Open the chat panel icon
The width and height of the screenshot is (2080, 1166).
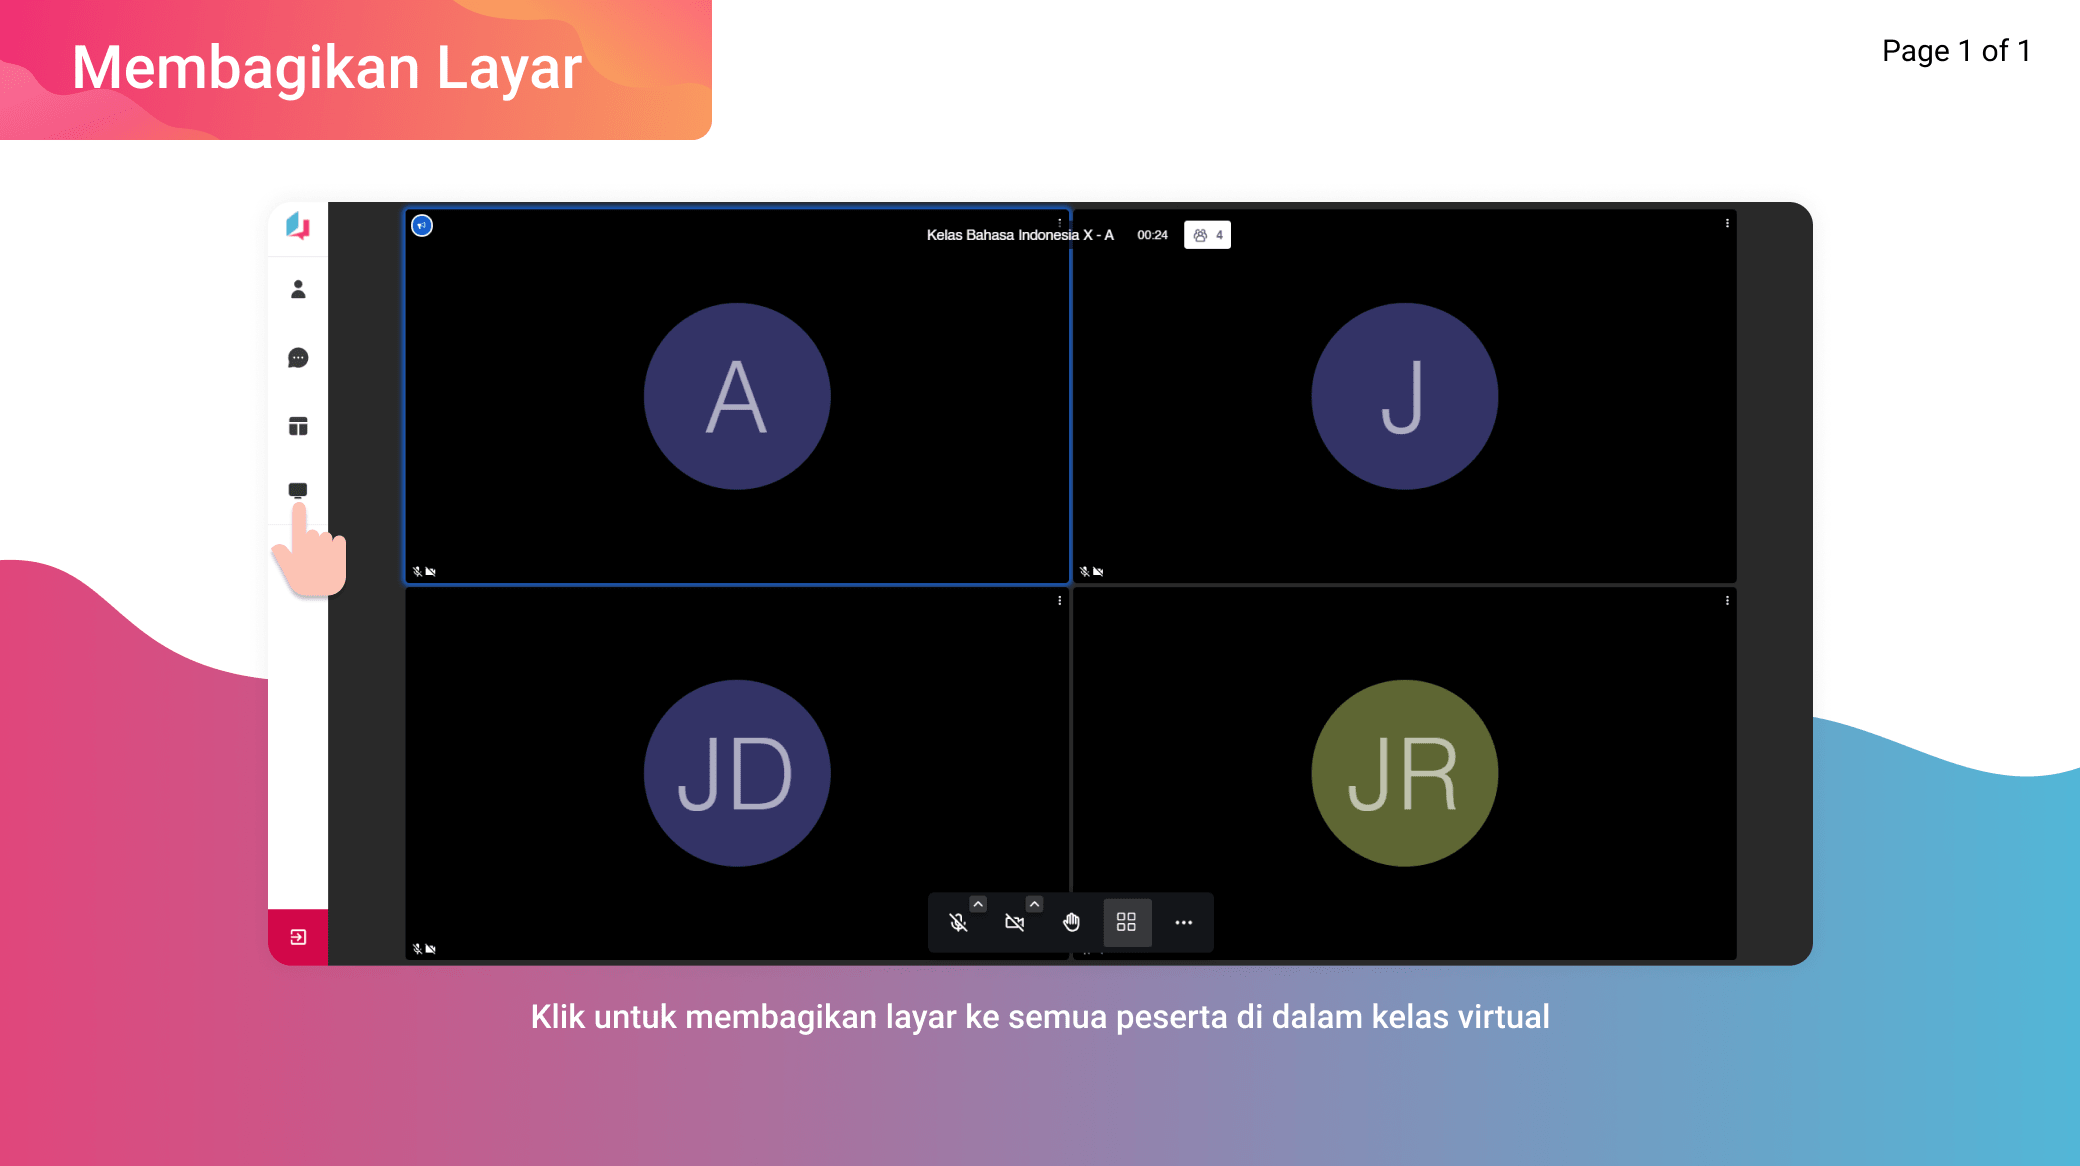click(x=298, y=358)
